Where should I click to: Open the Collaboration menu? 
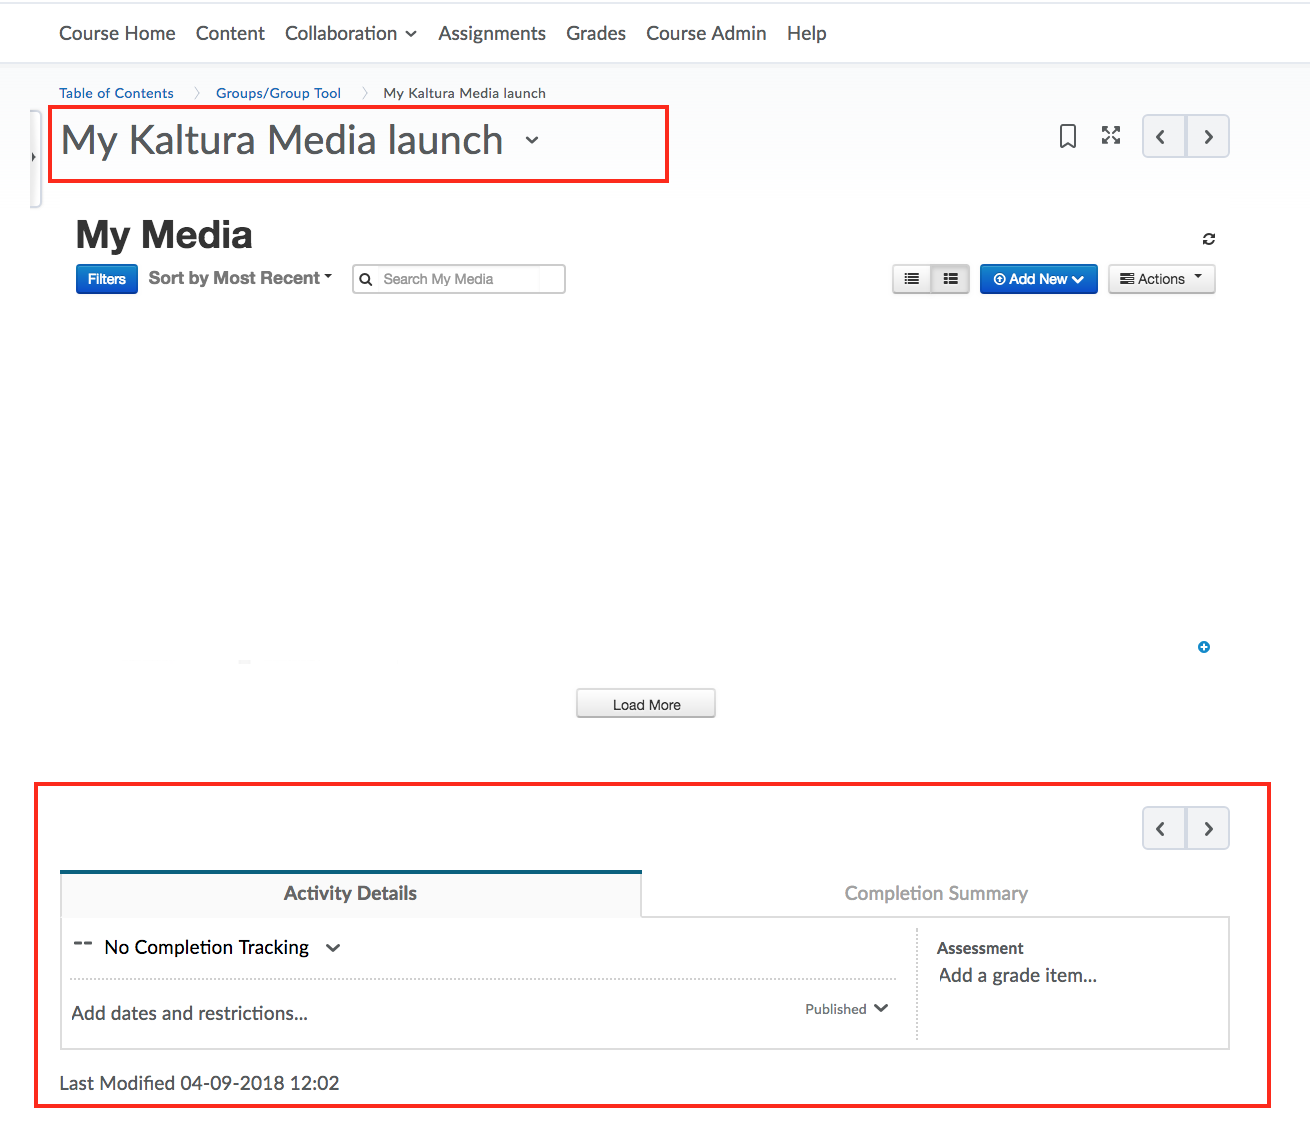(350, 33)
